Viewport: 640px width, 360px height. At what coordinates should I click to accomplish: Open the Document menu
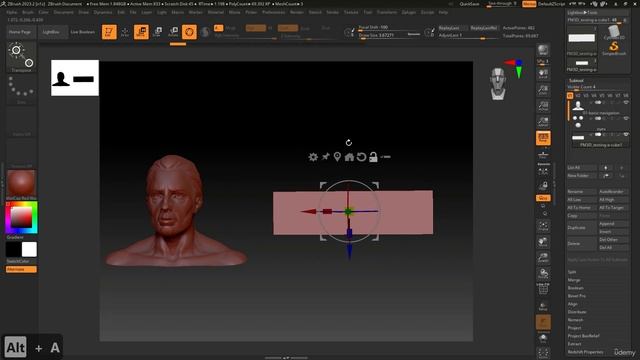(x=64, y=12)
